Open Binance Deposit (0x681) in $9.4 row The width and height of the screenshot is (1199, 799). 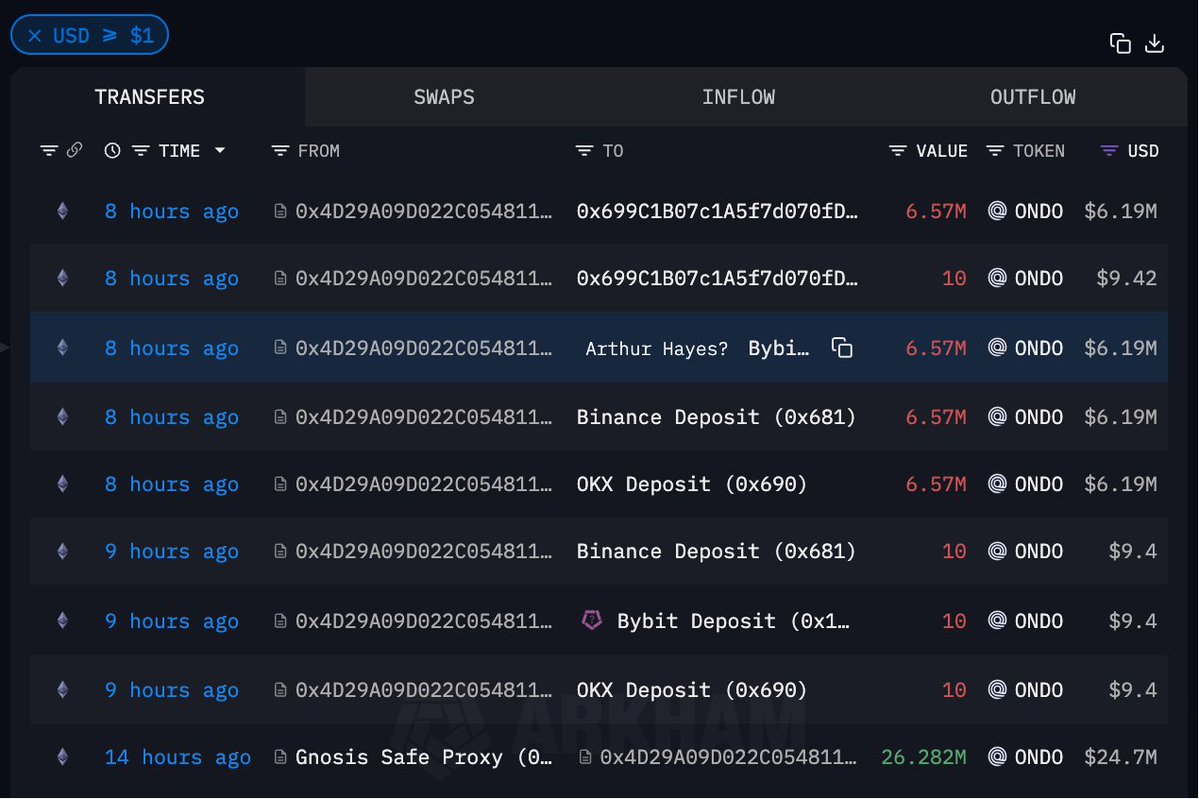click(x=716, y=551)
